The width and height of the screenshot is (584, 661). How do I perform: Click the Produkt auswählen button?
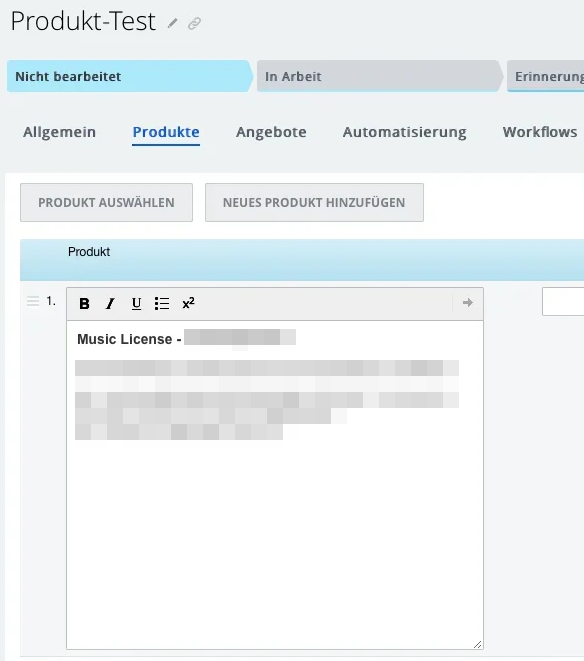click(x=106, y=202)
